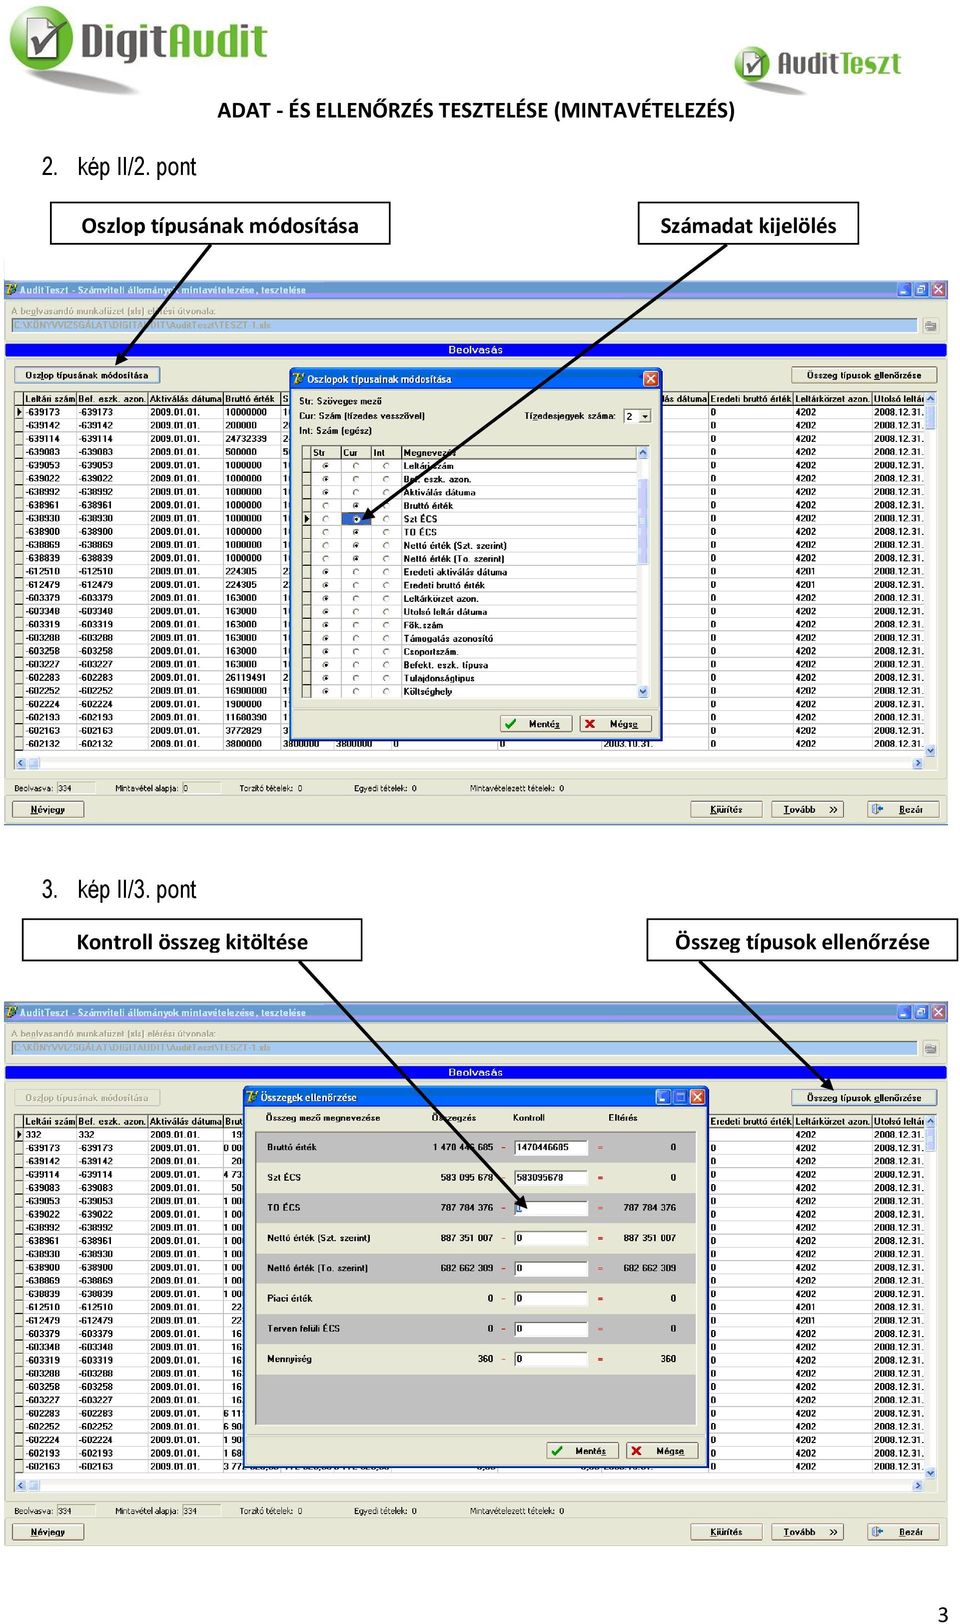Click Kiürítés in the window with the Oszlopok típusainak módosítása dialog
This screenshot has width=960, height=1624.
tap(727, 810)
